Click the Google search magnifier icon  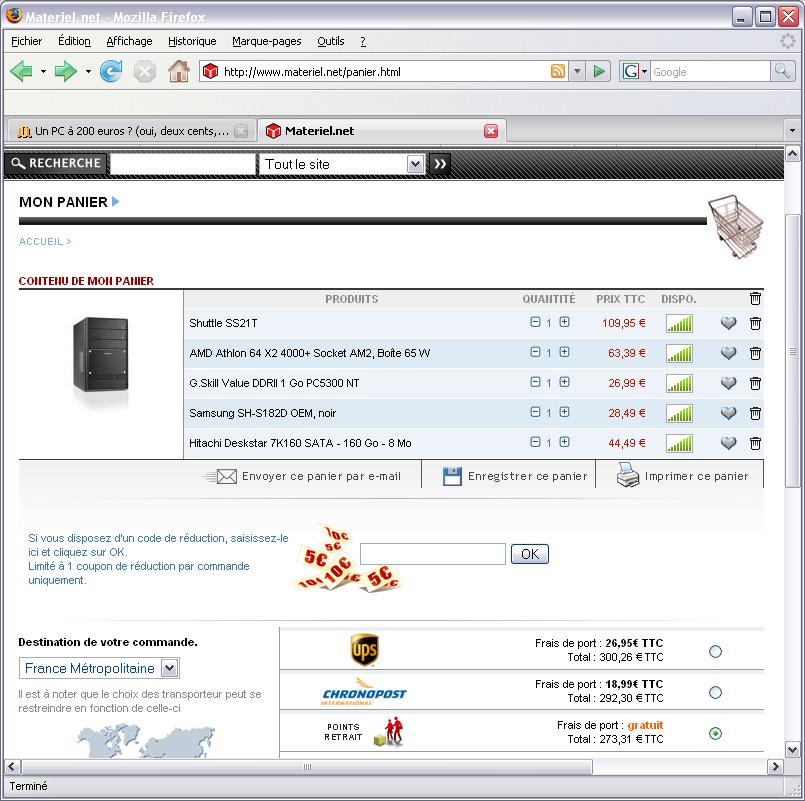tap(782, 71)
